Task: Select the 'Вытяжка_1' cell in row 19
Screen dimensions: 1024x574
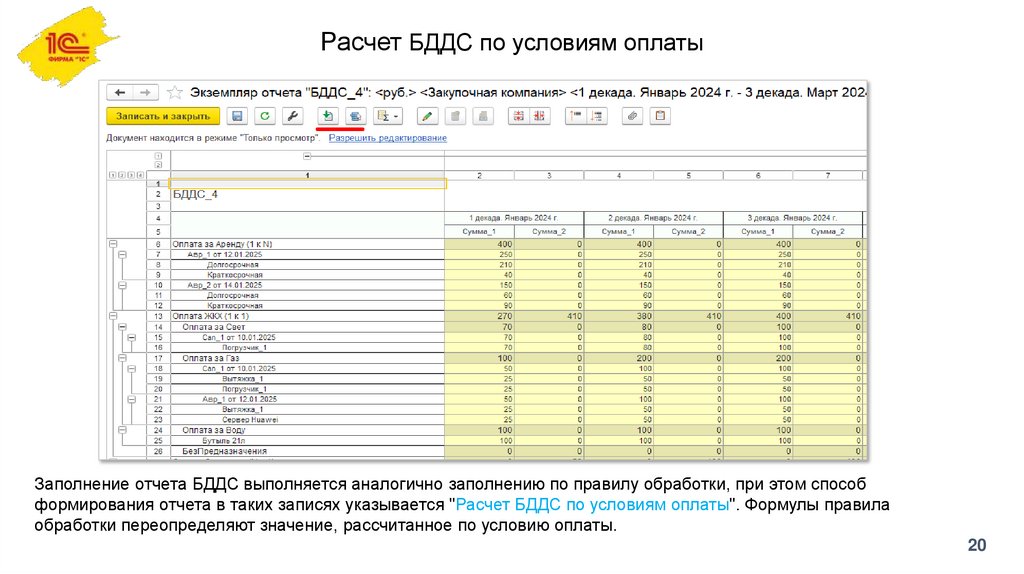Action: point(308,379)
